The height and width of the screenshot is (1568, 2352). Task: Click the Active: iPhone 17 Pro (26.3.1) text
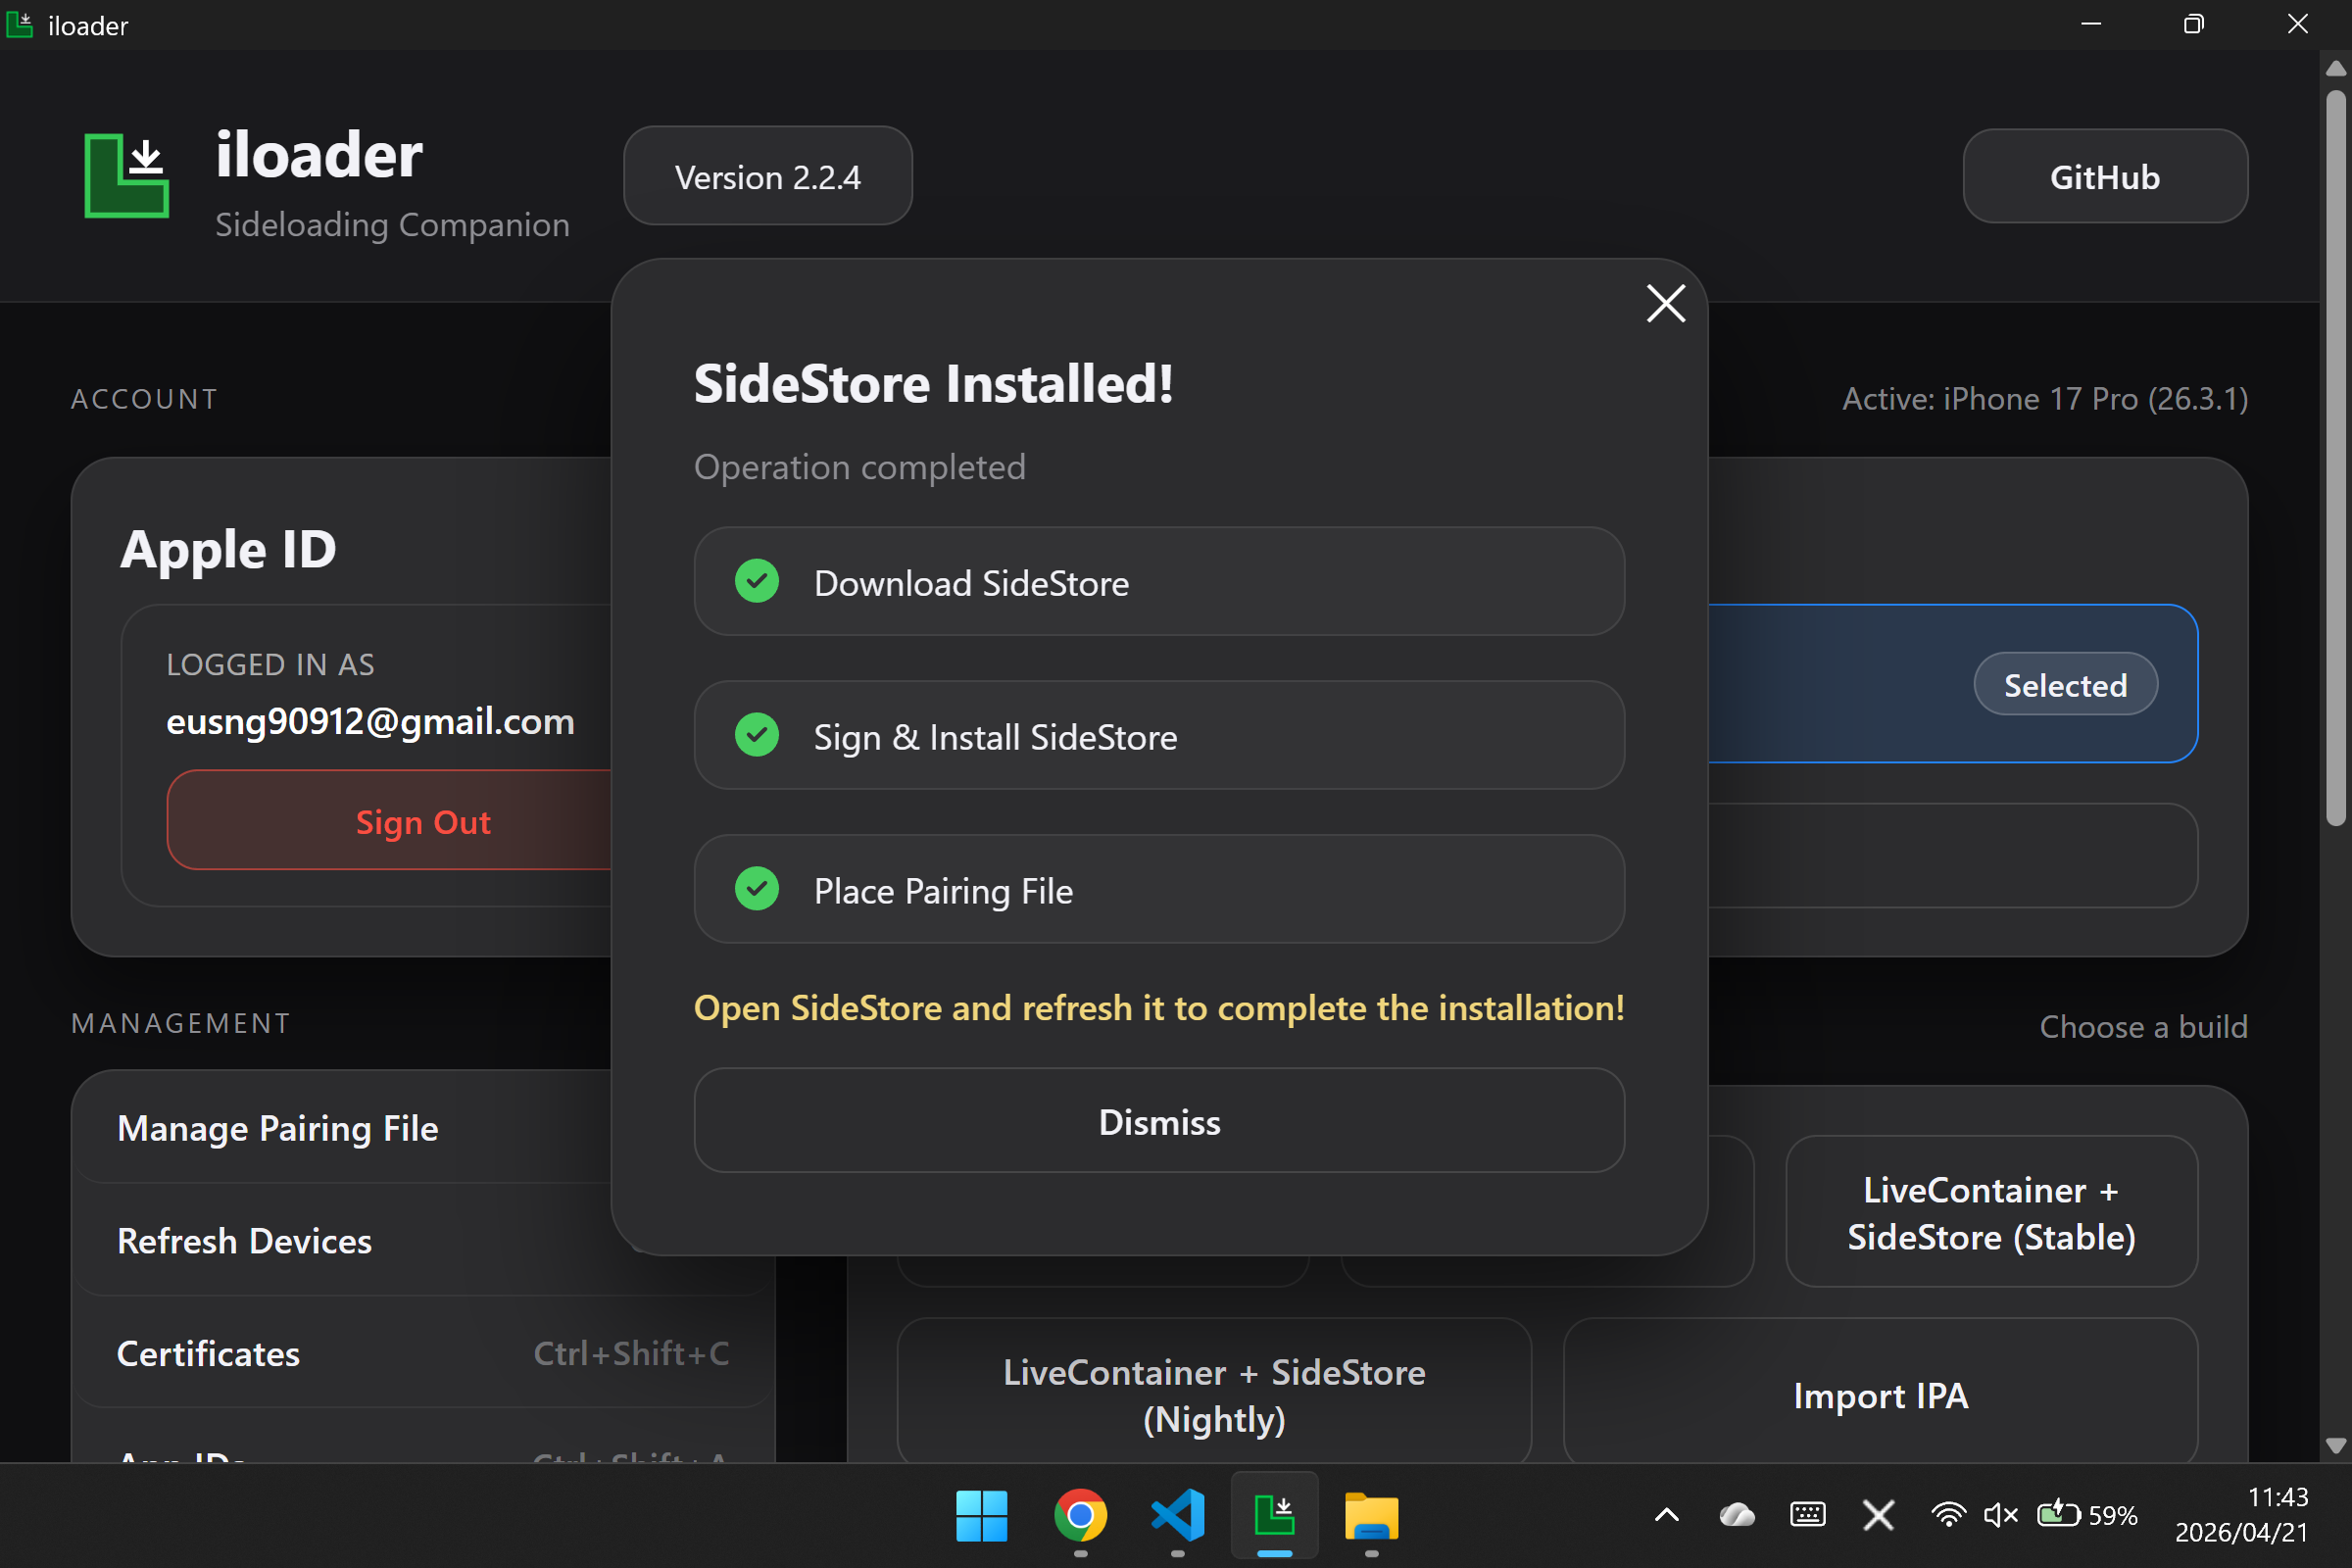coord(2045,399)
